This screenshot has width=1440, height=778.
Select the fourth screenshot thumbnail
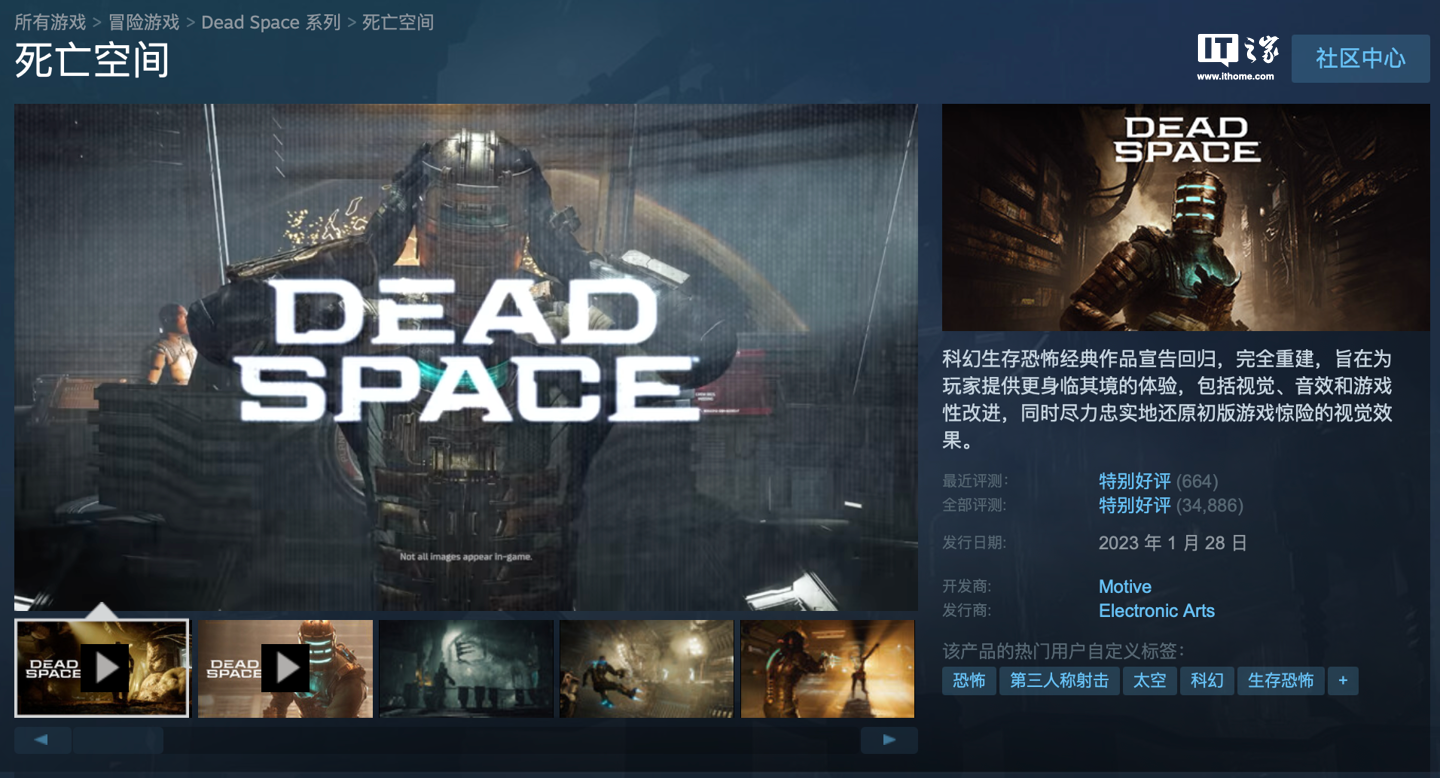coord(647,668)
